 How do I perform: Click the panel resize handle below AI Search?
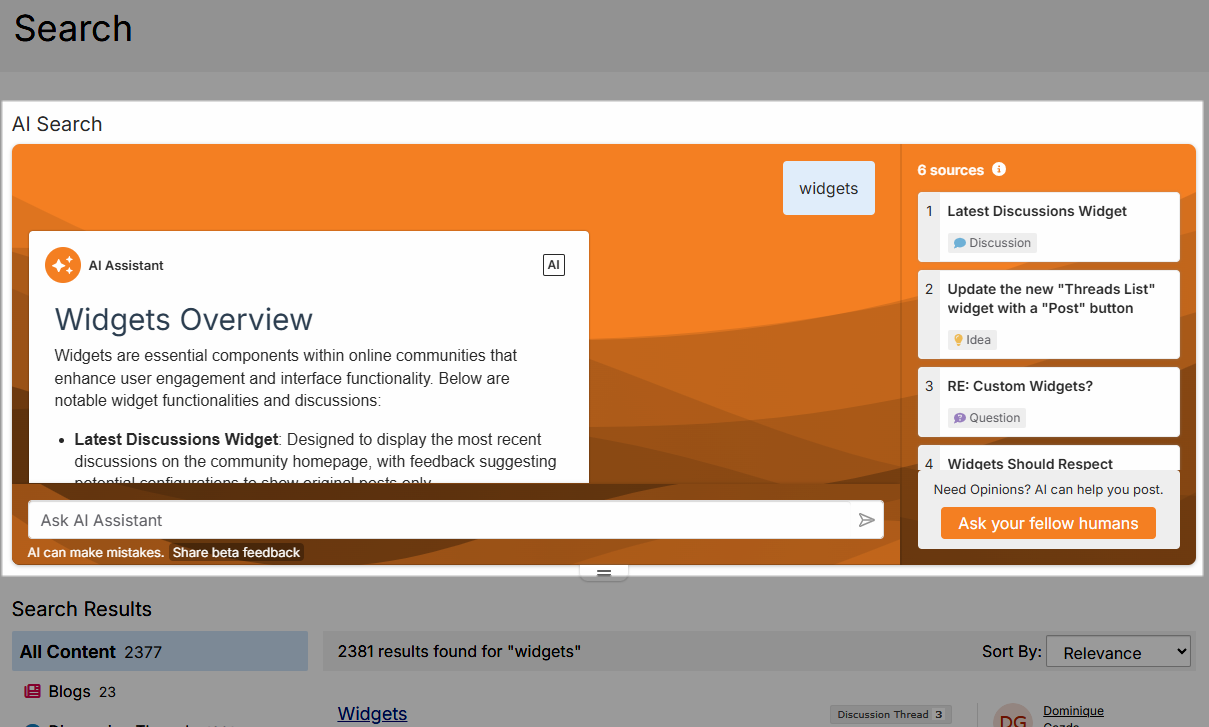pos(604,573)
